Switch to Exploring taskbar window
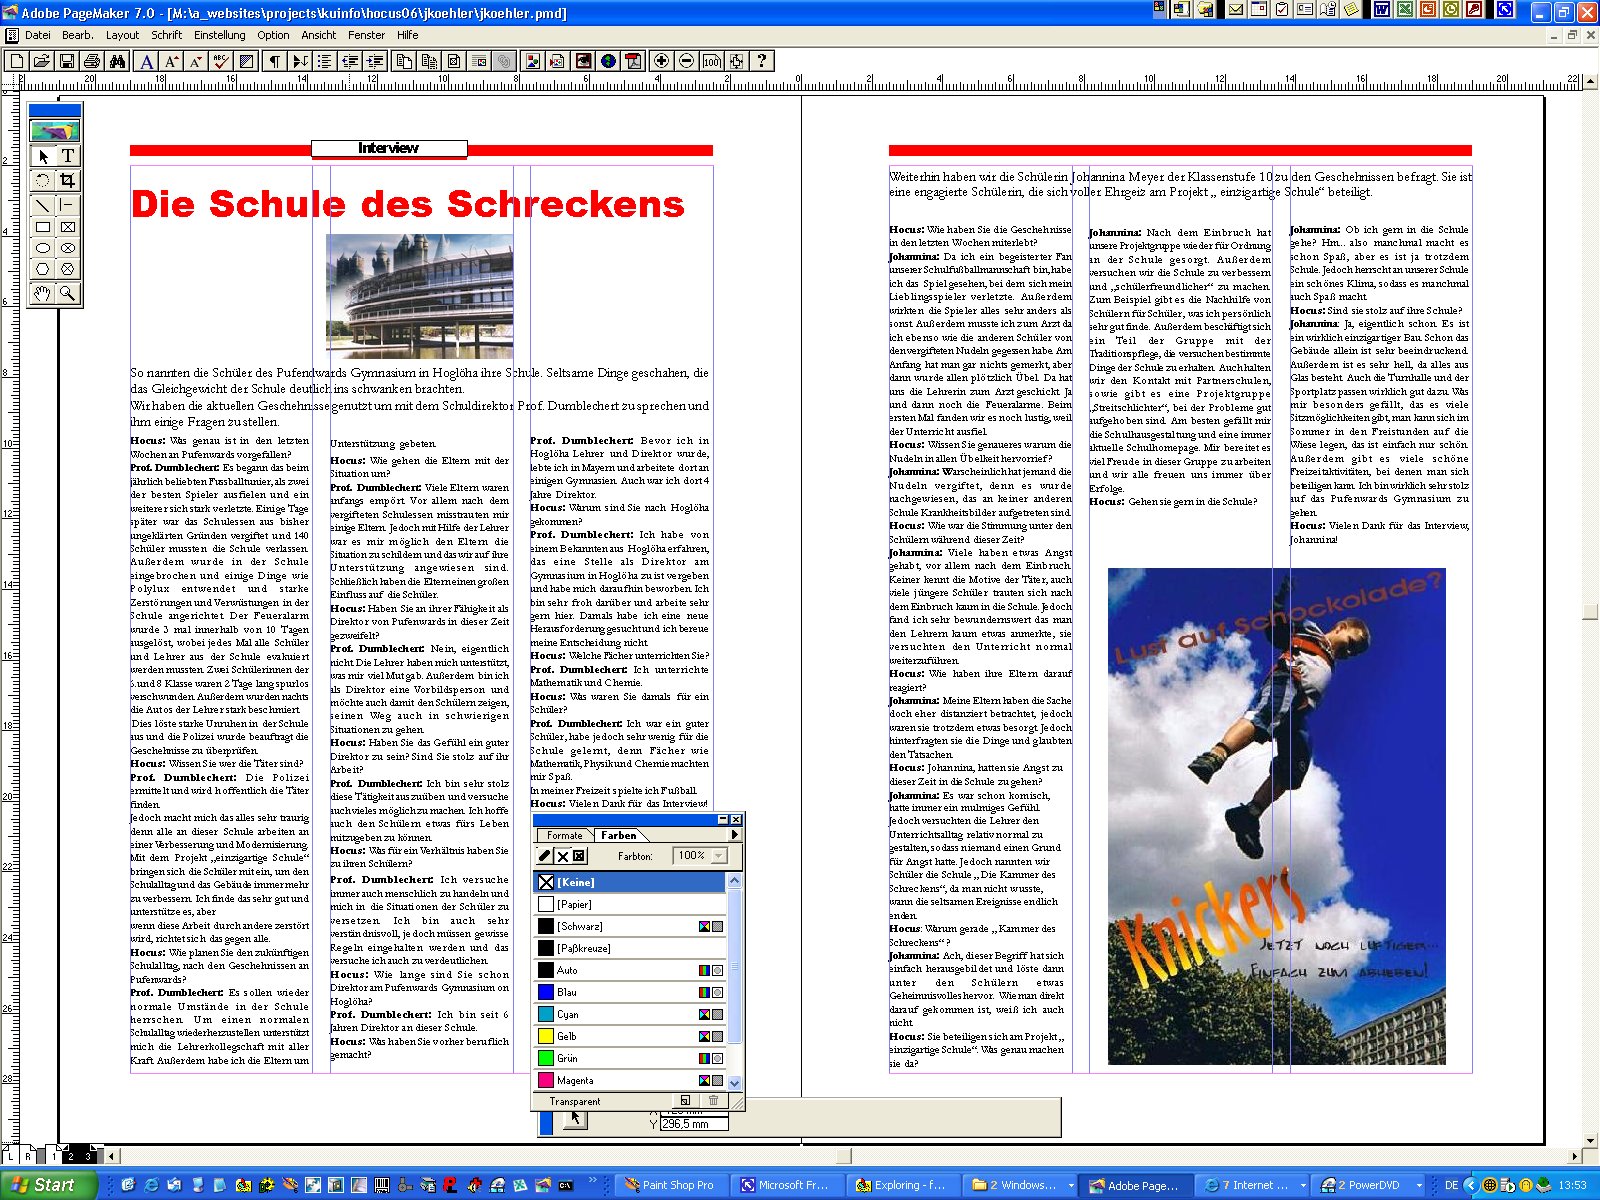This screenshot has height=1200, width=1600. 903,1185
